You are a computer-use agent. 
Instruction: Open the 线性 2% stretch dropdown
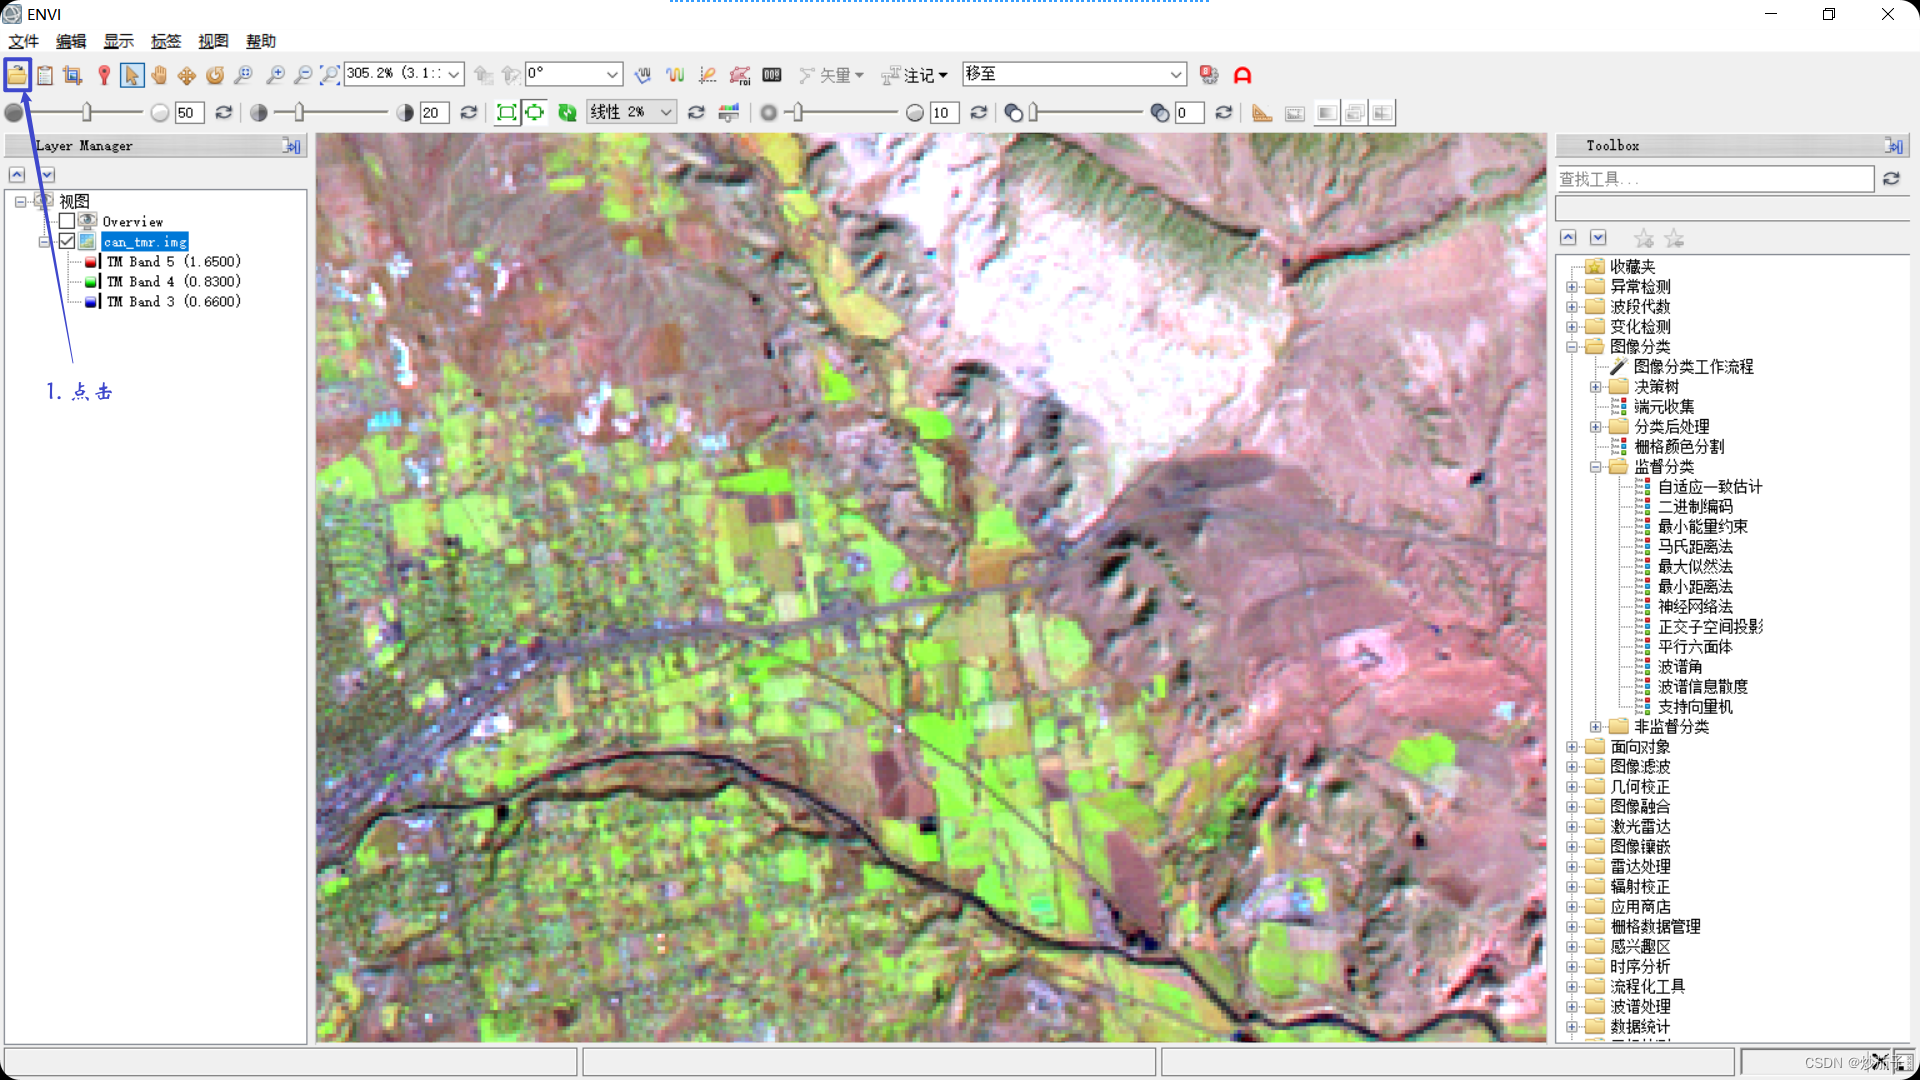point(665,113)
